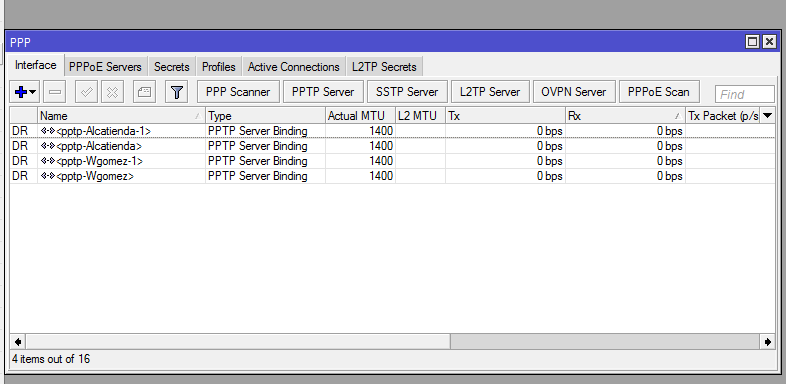
Task: Open PPP Scanner
Action: pos(238,92)
